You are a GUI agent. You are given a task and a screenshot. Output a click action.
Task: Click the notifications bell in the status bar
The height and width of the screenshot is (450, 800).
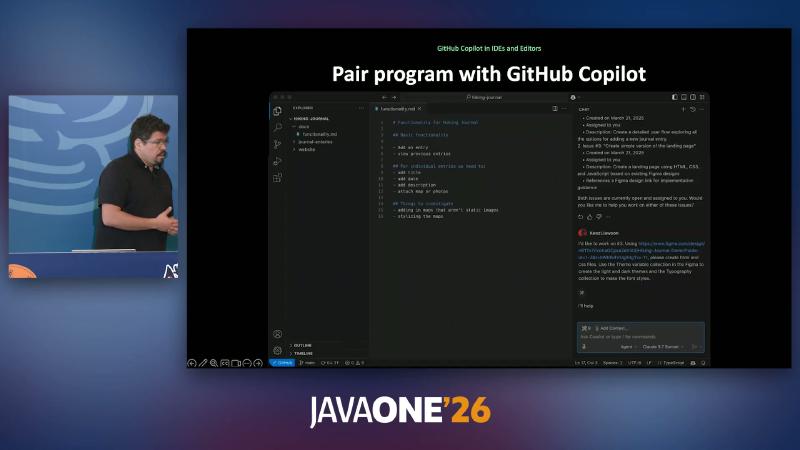(x=703, y=363)
